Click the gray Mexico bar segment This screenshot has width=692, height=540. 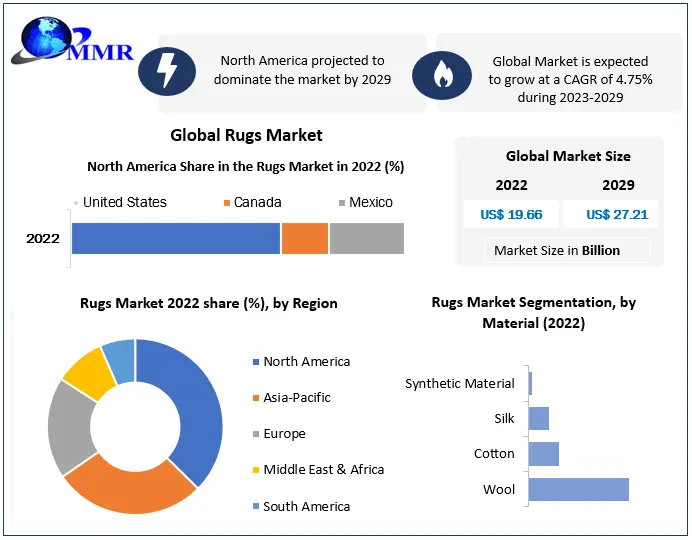366,238
